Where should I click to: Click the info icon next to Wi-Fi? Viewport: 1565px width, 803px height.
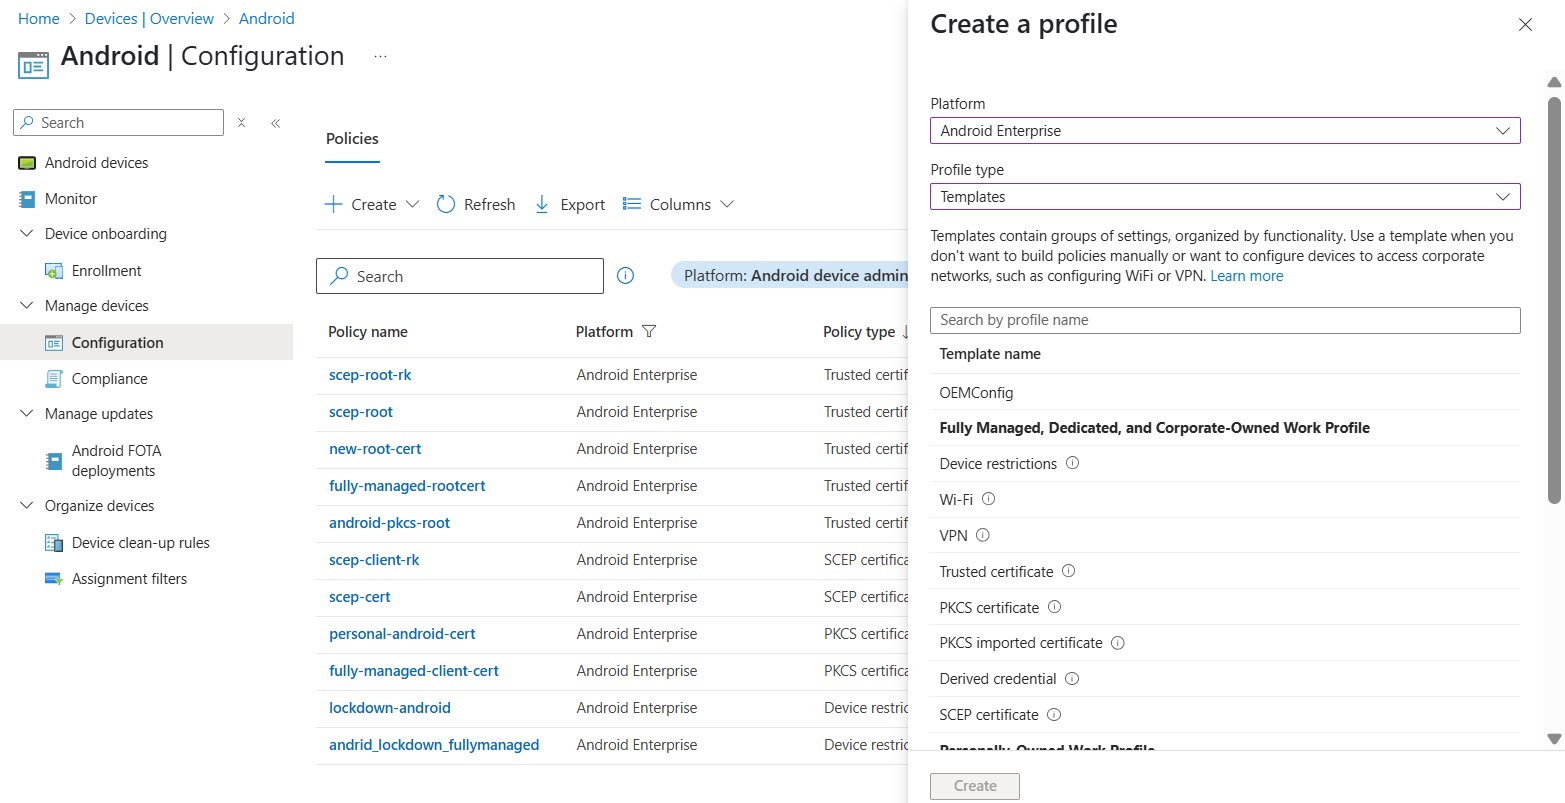tap(989, 499)
